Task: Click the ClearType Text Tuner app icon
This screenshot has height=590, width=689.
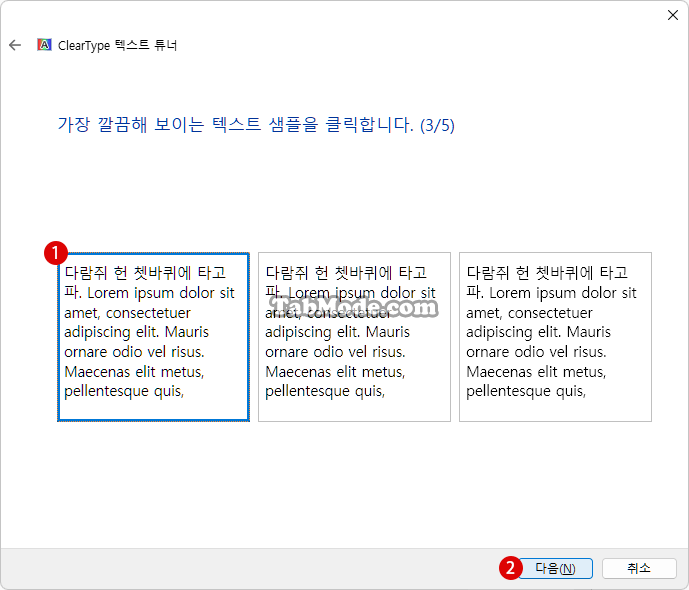Action: 44,45
